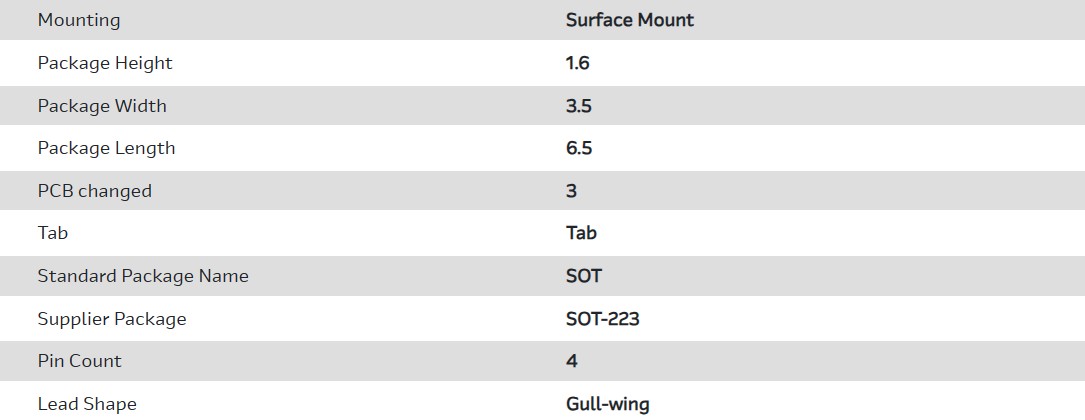Select the PCB changed value 3
Screen dimensions: 1085x420
pos(571,191)
